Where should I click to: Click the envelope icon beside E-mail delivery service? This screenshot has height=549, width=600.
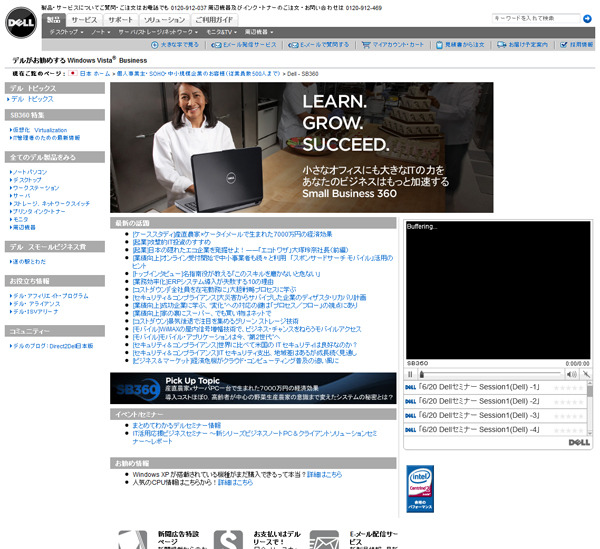point(216,45)
